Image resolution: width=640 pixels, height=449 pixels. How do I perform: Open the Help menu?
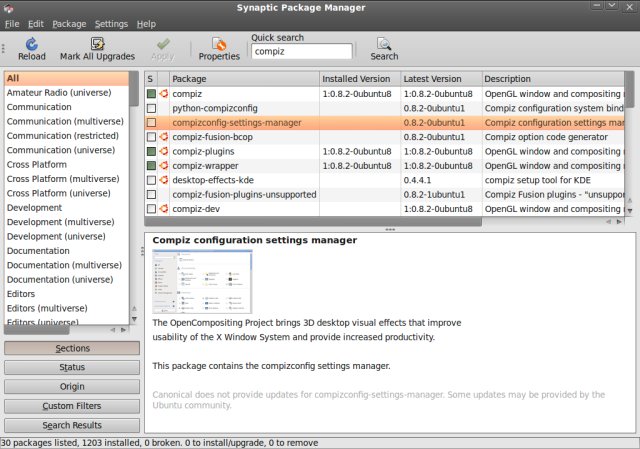click(146, 24)
